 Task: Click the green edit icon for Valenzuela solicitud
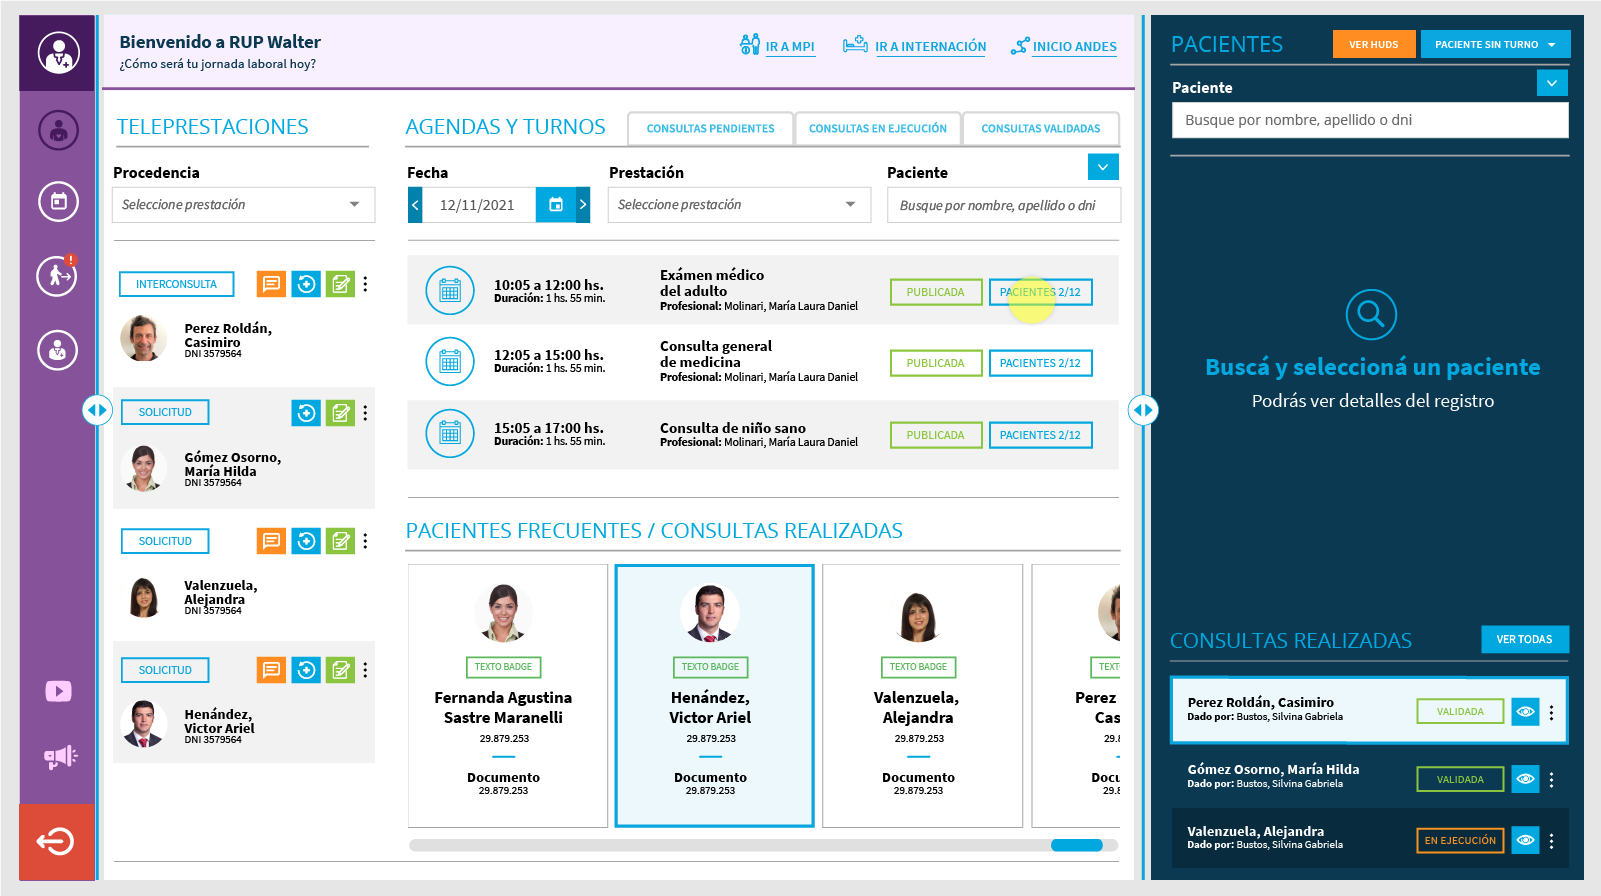point(341,541)
